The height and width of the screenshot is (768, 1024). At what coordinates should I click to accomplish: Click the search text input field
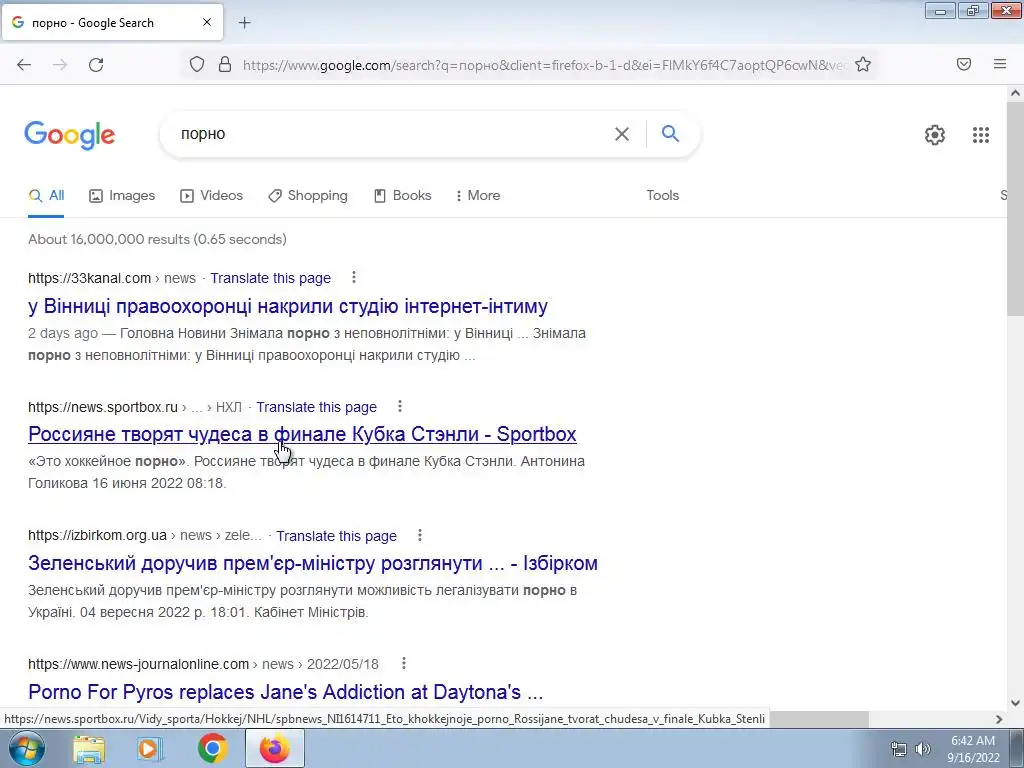point(392,134)
